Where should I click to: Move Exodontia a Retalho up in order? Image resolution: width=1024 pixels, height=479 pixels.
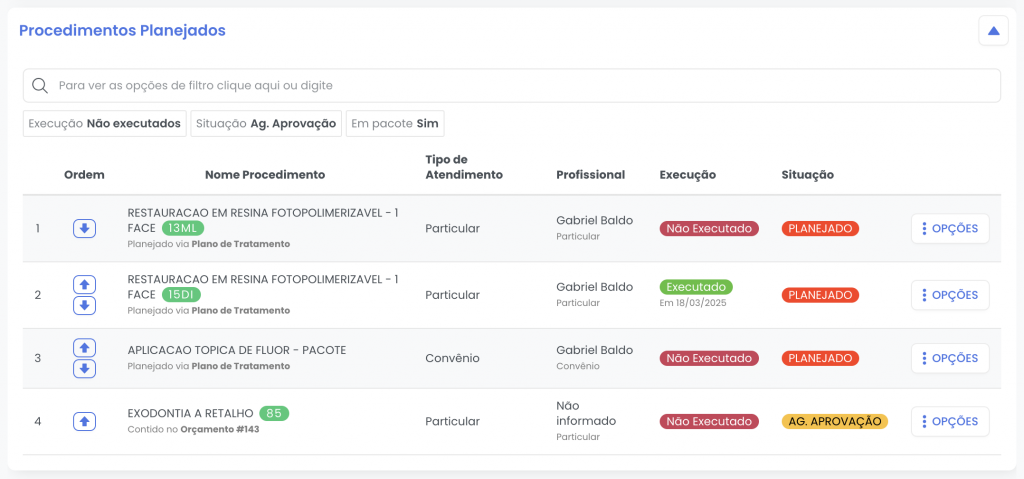(x=85, y=421)
